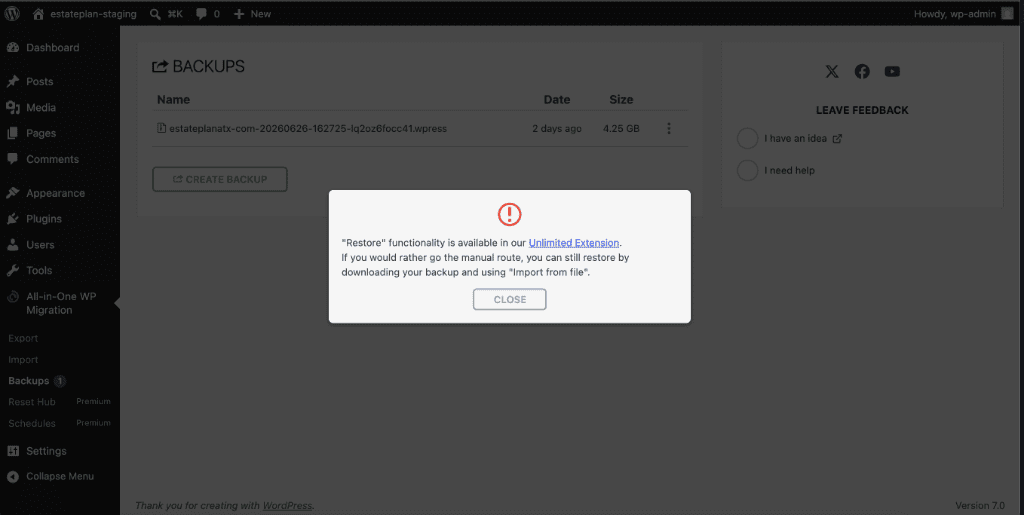Select the 'I have an idea' radio
This screenshot has width=1024, height=515.
[747, 138]
